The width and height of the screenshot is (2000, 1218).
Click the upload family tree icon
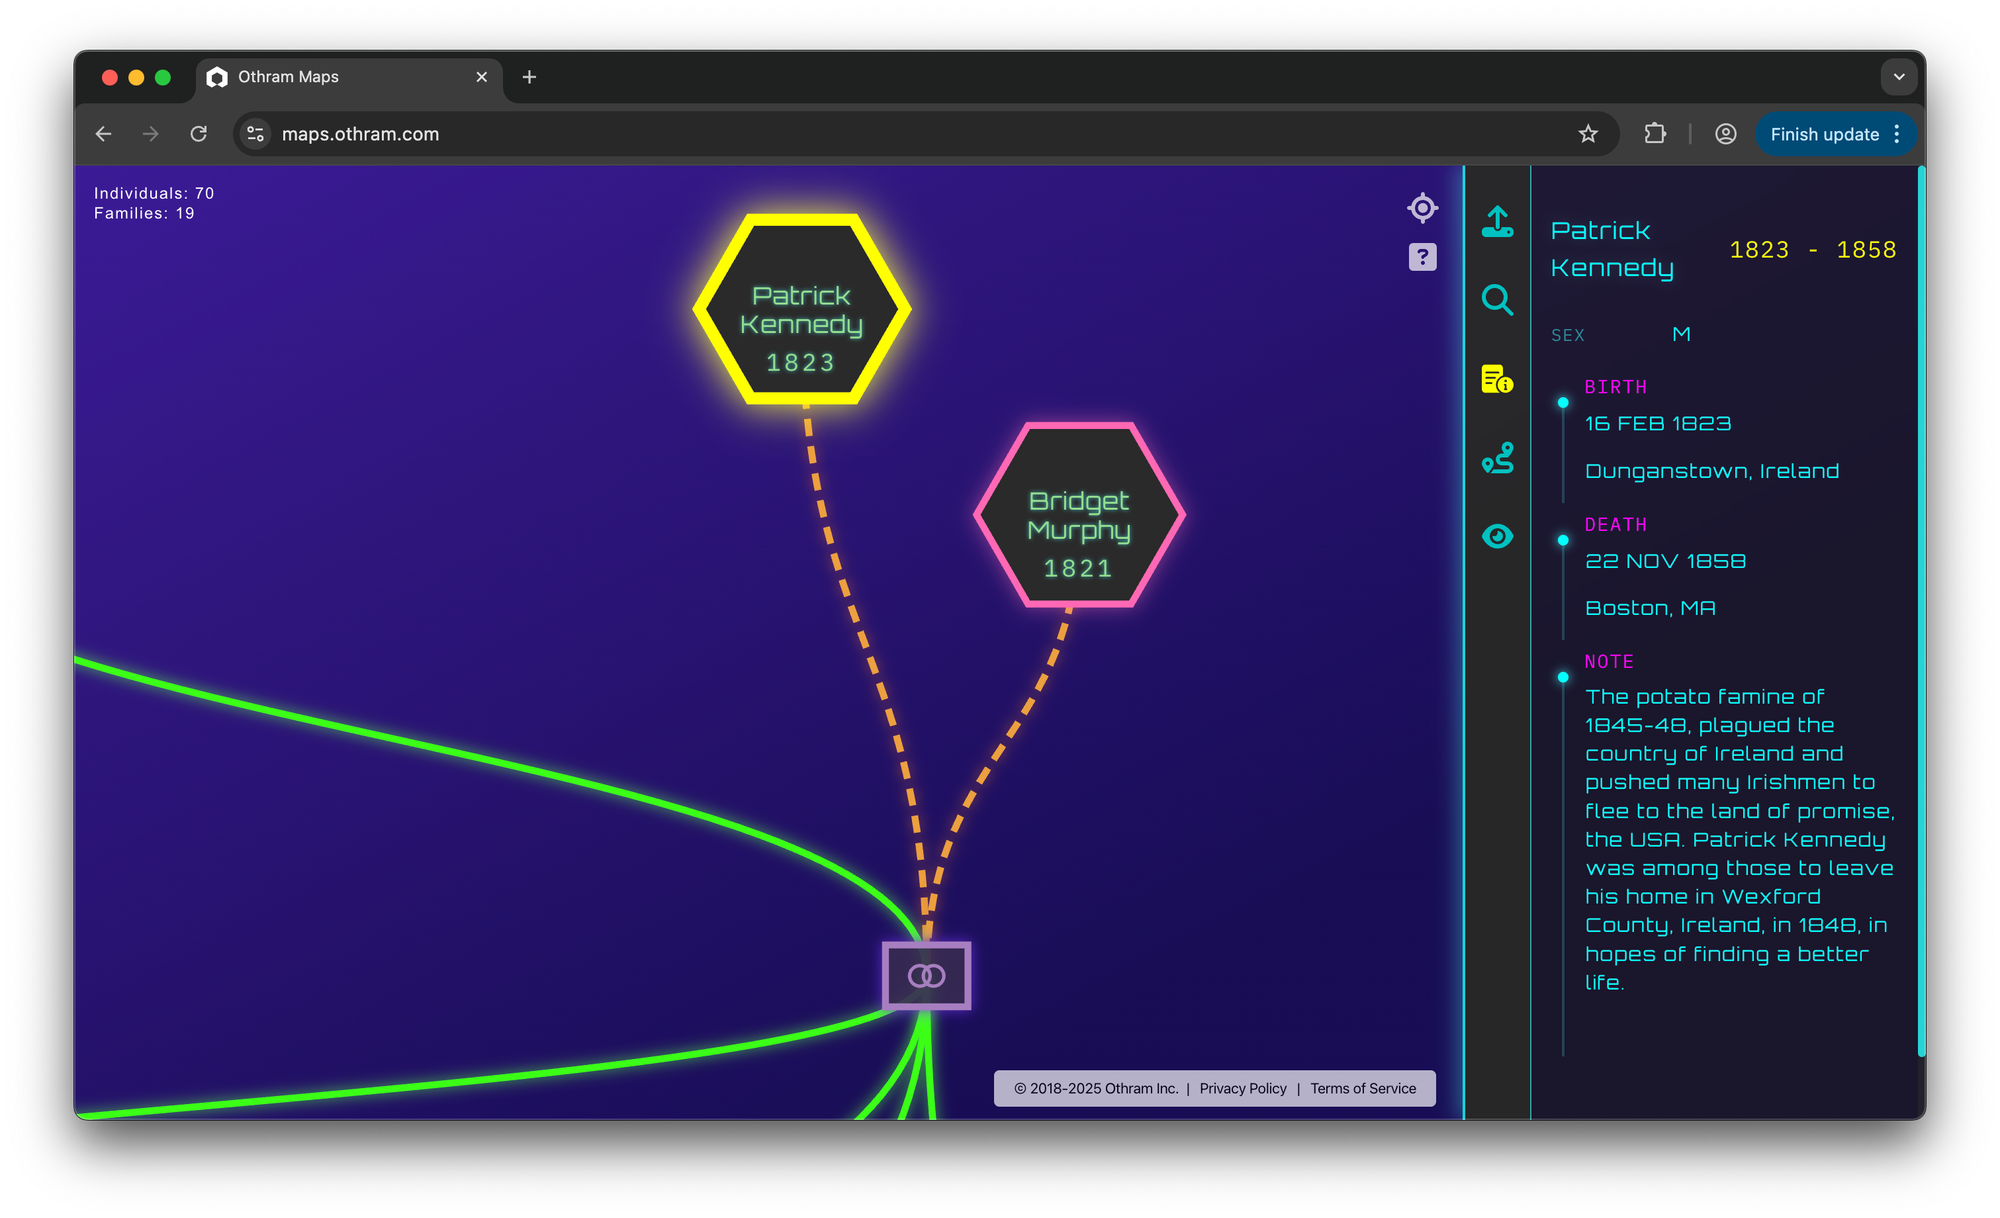point(1497,221)
